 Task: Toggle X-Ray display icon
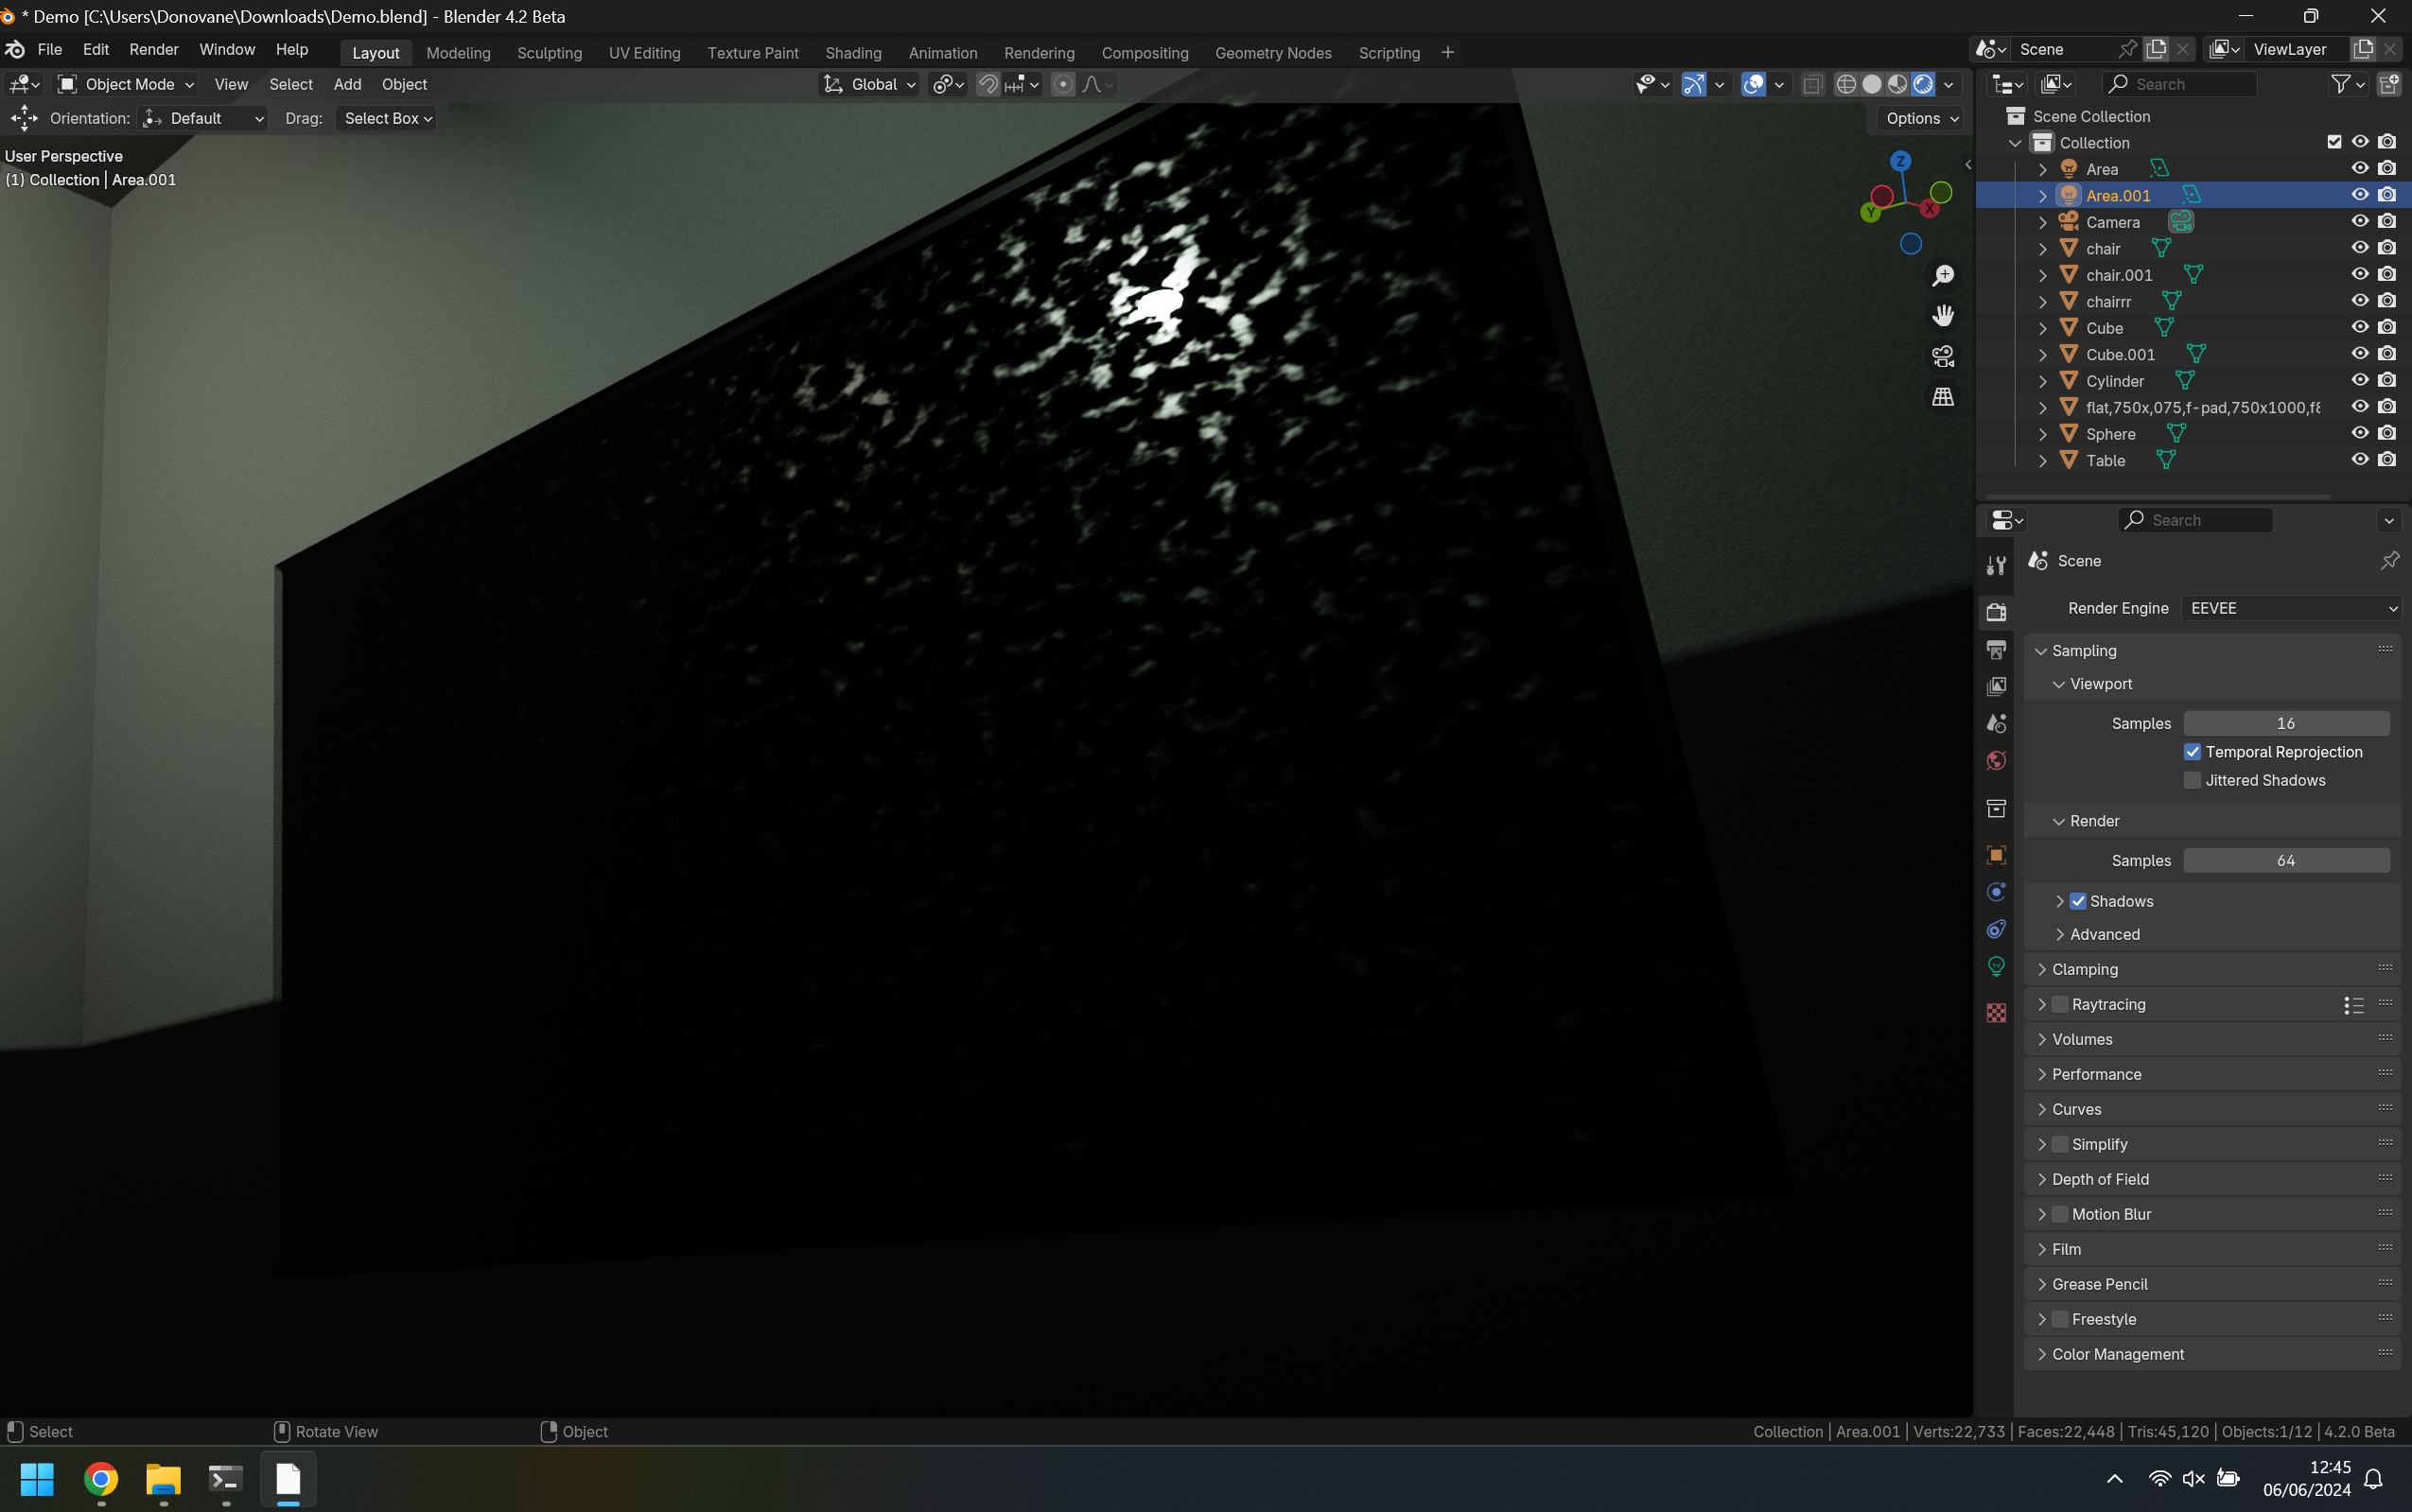pos(1812,85)
